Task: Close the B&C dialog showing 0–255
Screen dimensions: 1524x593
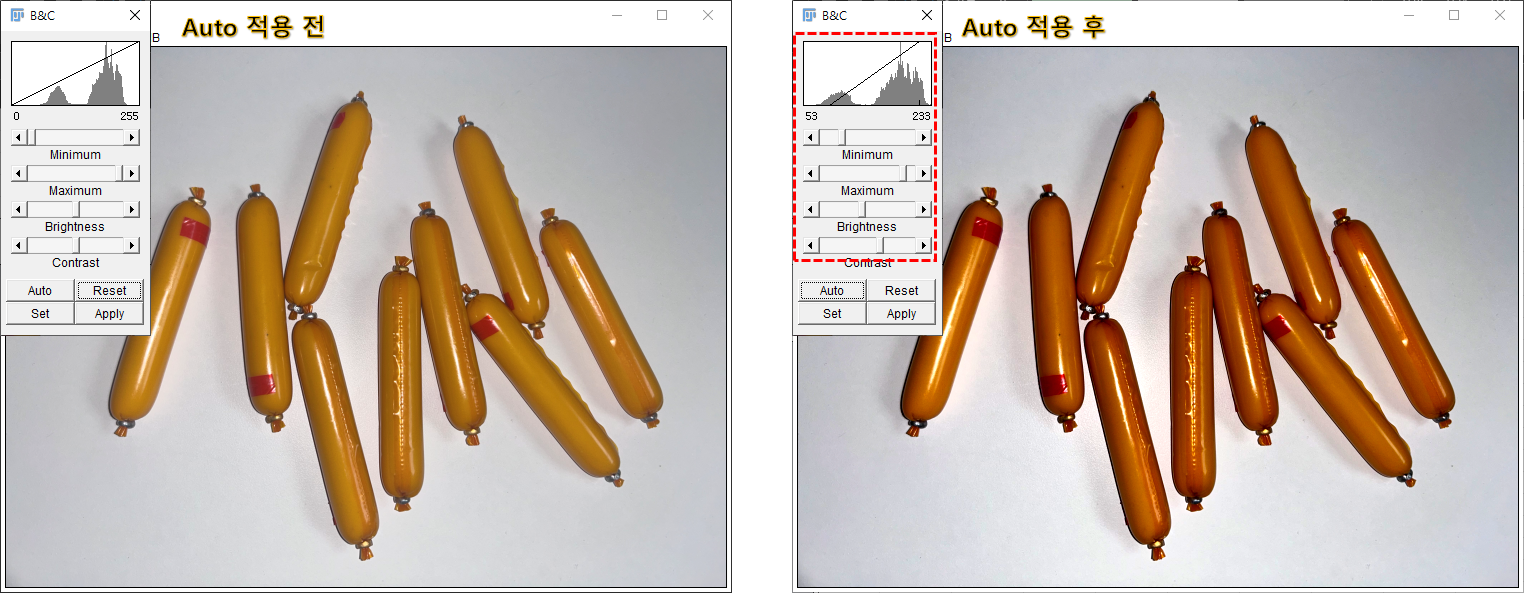Action: 135,15
